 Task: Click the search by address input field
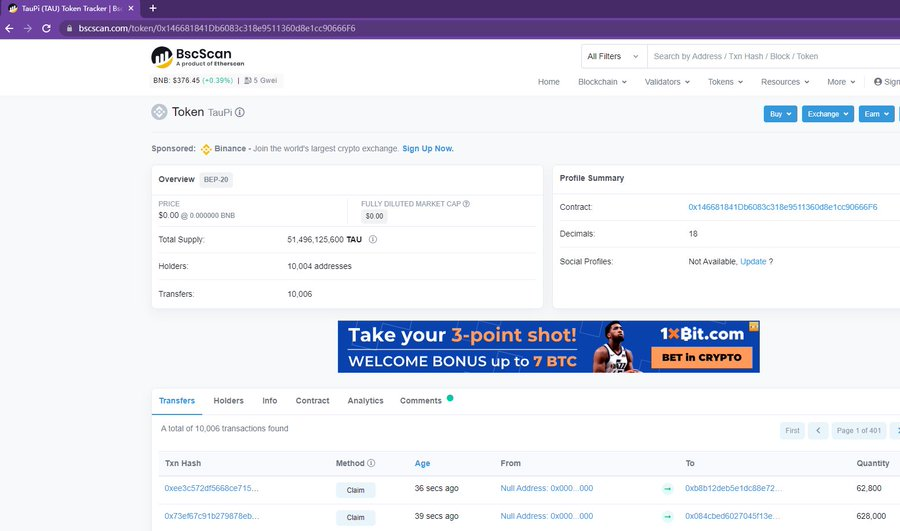click(773, 56)
